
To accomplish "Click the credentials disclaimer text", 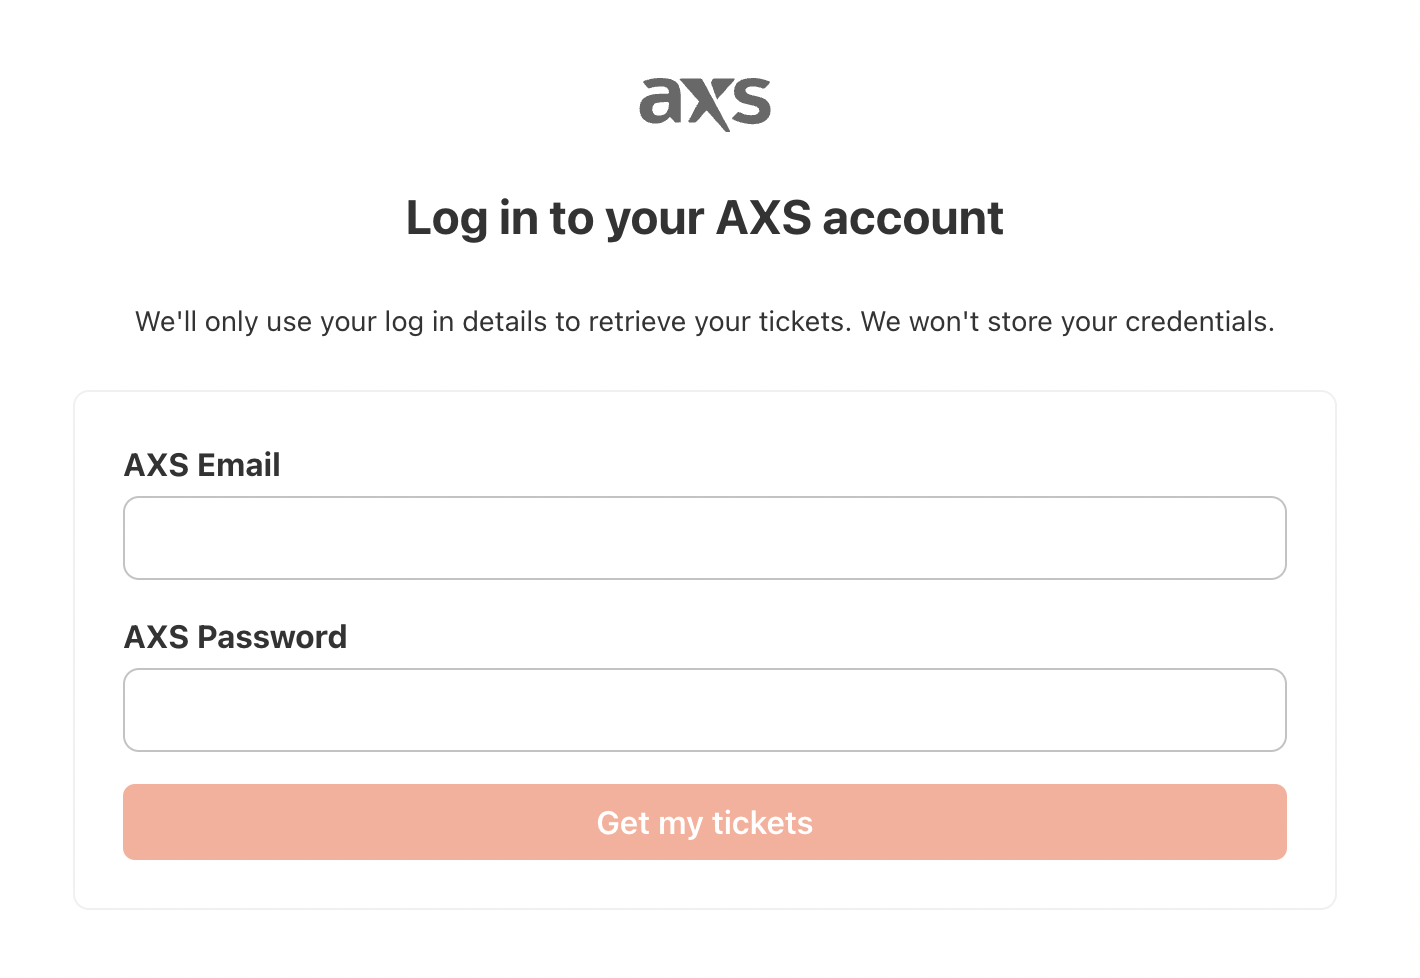I will pos(704,321).
